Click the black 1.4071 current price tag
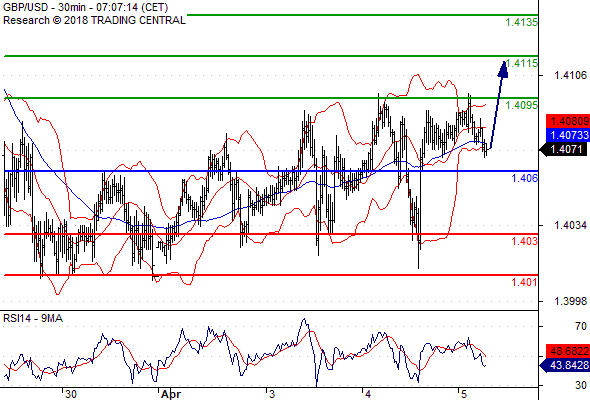The height and width of the screenshot is (400, 590). tap(564, 149)
